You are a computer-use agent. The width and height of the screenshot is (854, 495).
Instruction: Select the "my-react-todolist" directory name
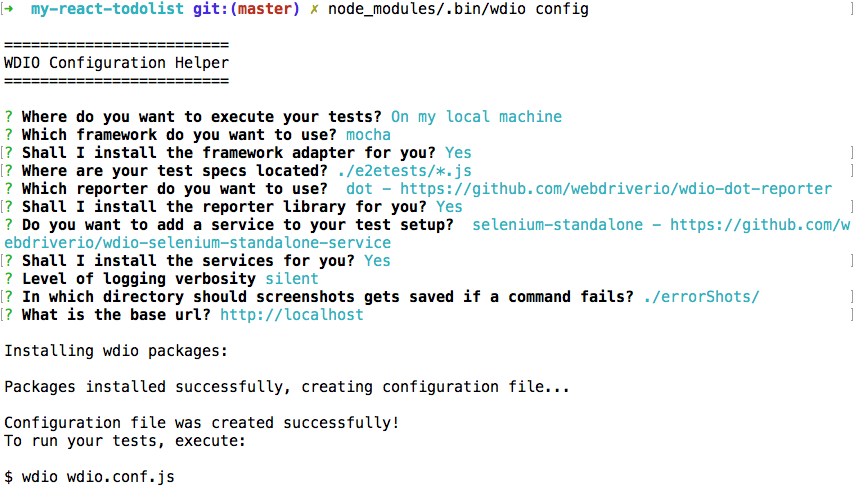(x=102, y=9)
